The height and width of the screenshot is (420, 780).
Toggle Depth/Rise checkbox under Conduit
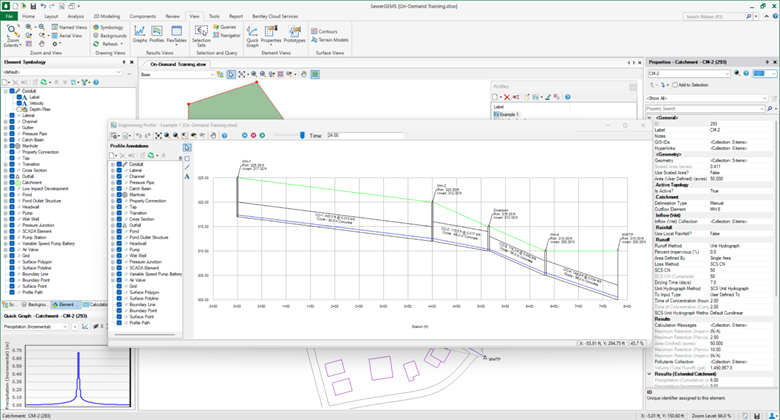19,109
